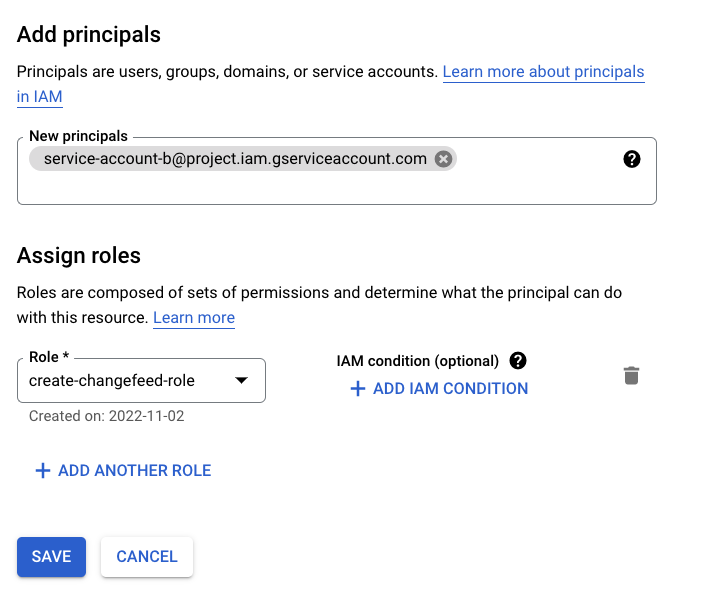Image resolution: width=711 pixels, height=590 pixels.
Task: Click the plus icon beside ADD IAM CONDITION
Action: click(x=358, y=389)
